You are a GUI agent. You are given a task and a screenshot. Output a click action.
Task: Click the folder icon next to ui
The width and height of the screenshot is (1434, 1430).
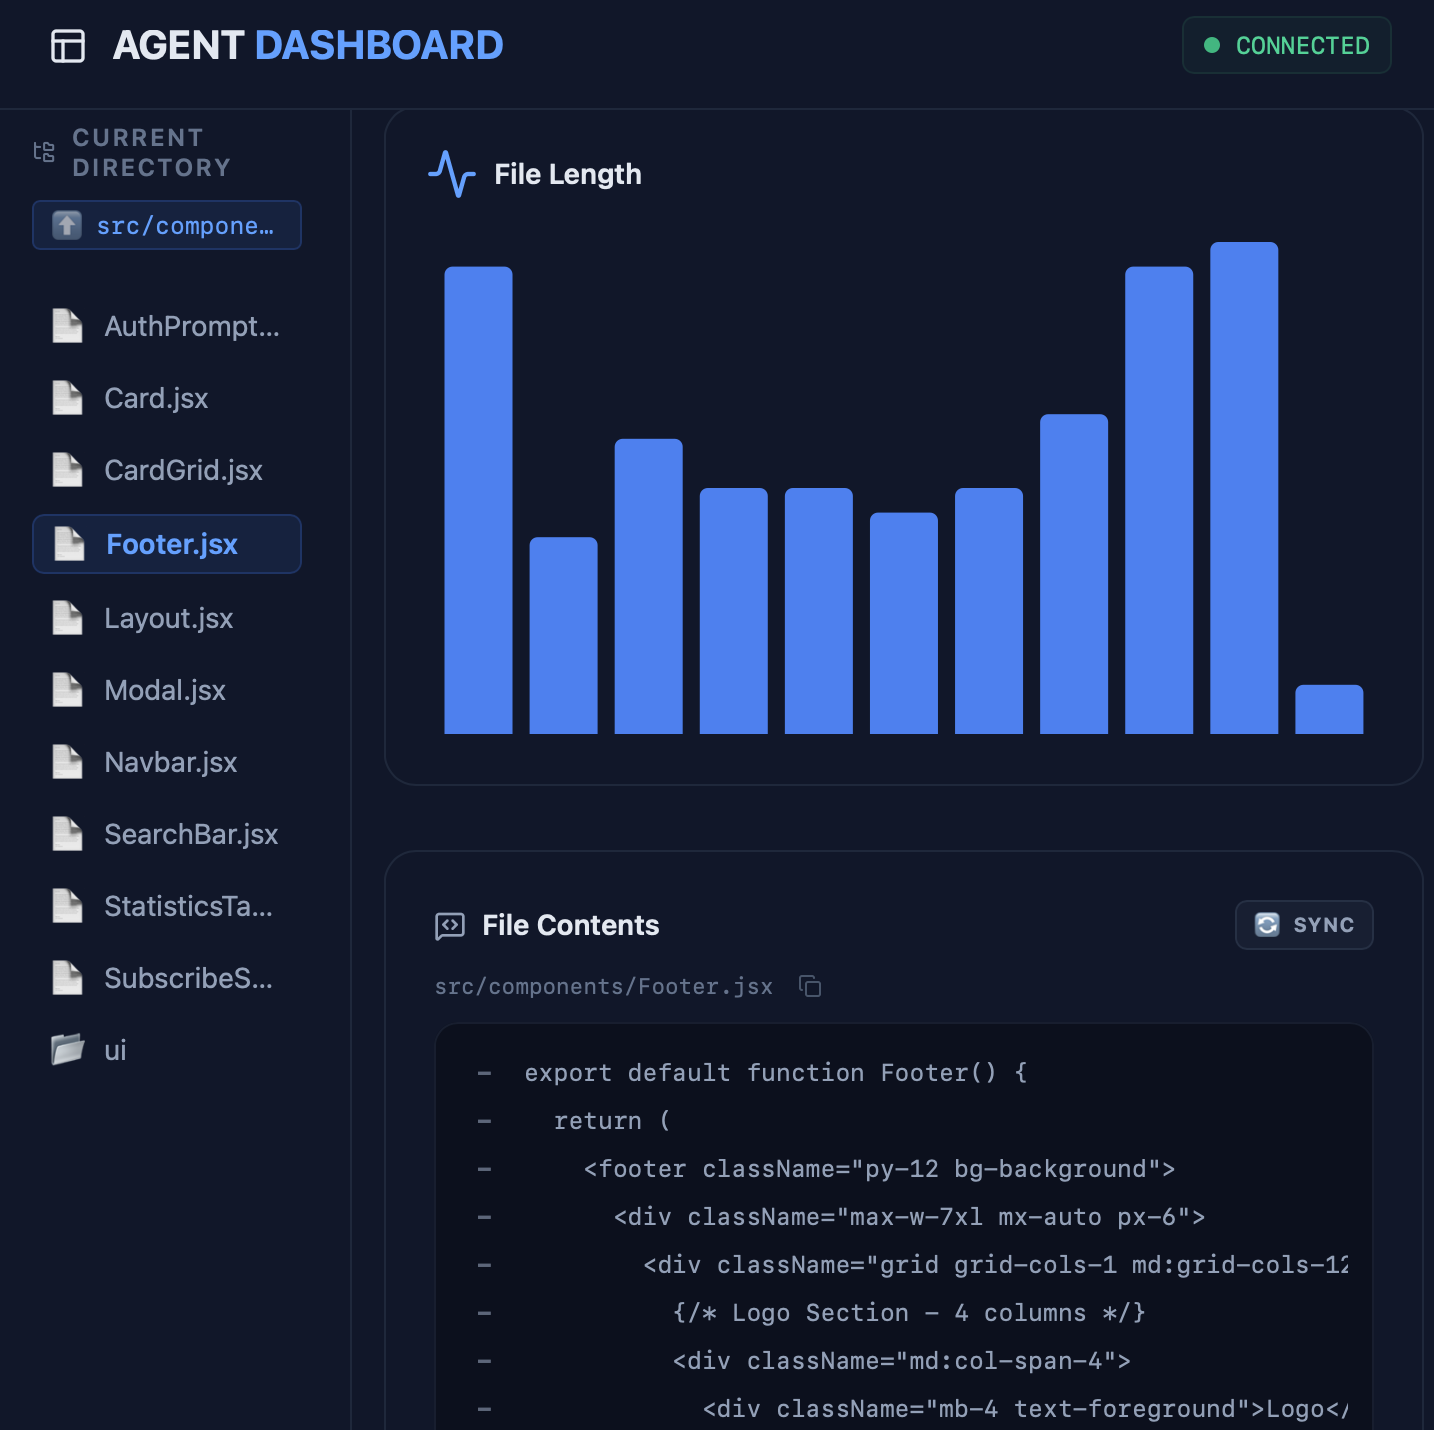[x=67, y=1050]
